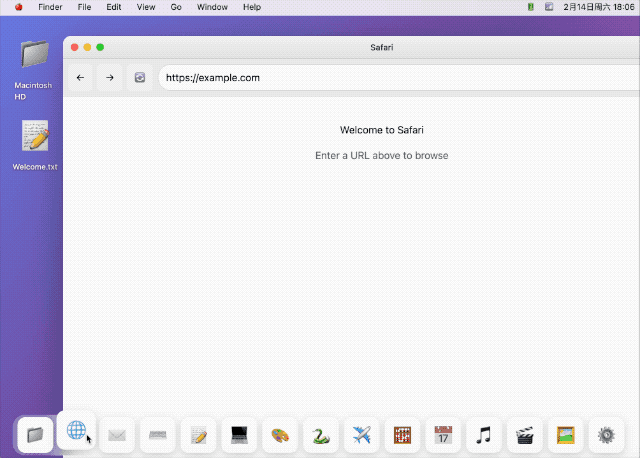Click the Enter a URL above text
The image size is (640, 458).
[x=382, y=156]
